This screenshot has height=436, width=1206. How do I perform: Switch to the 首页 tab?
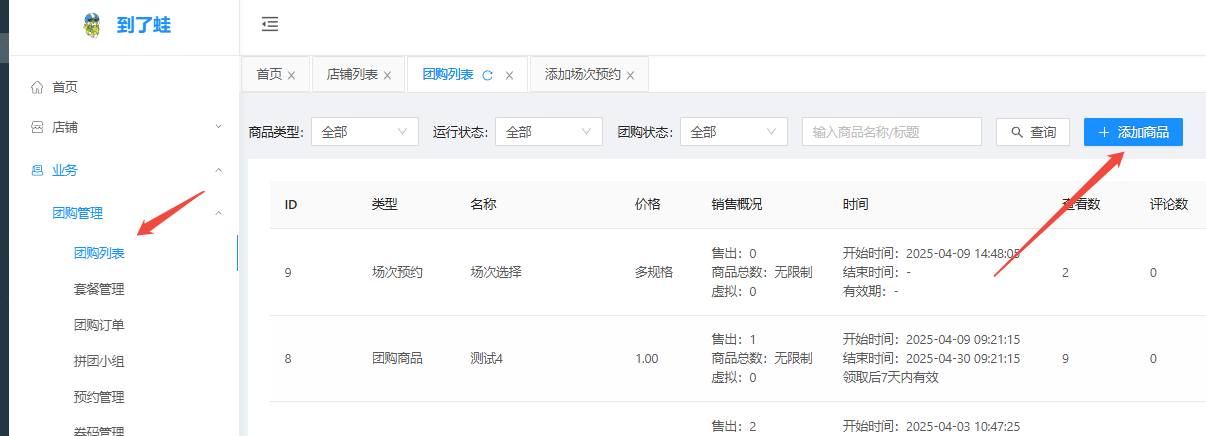coord(269,74)
